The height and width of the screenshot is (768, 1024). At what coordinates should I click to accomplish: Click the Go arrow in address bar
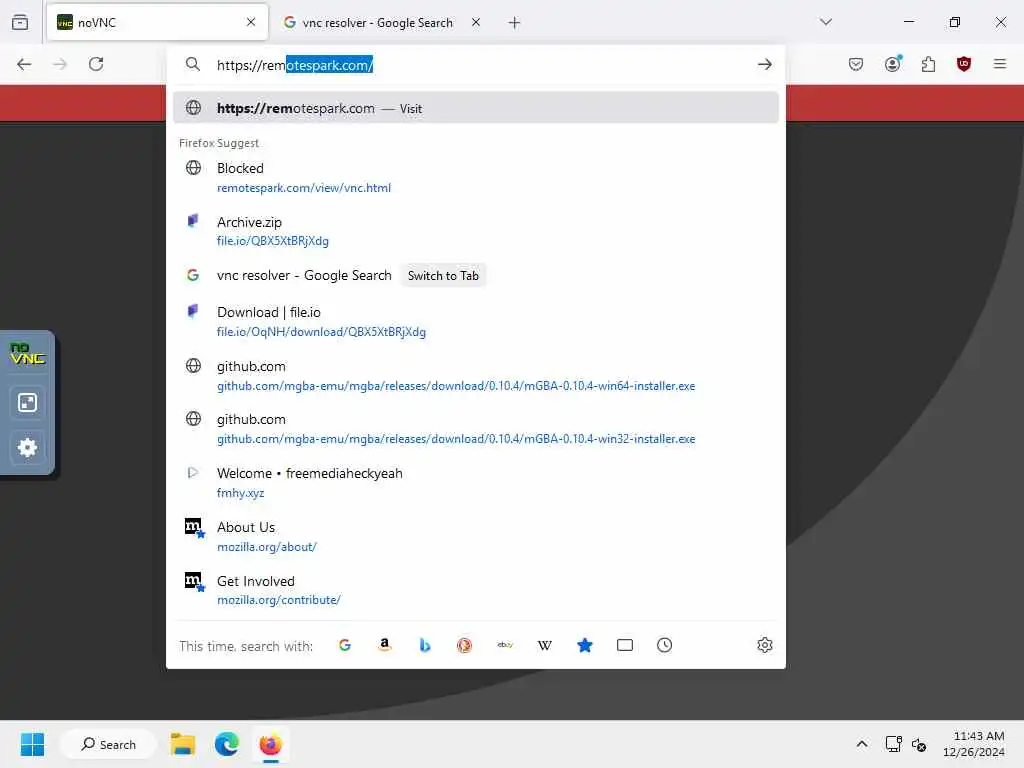765,64
